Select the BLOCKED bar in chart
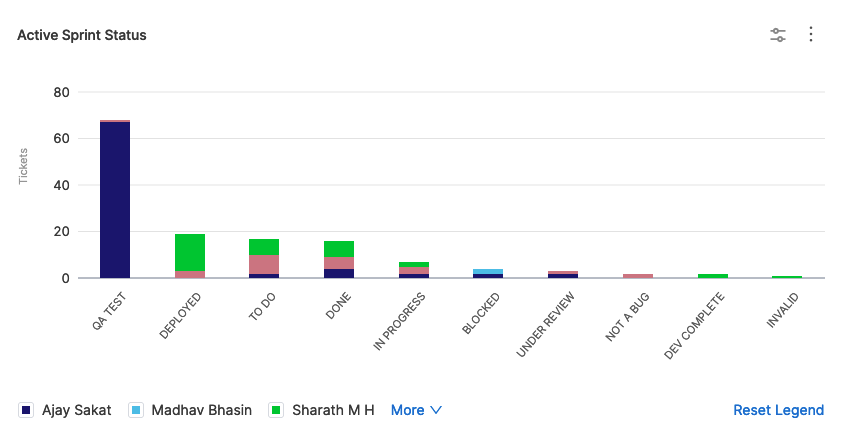841x430 pixels. pos(488,273)
